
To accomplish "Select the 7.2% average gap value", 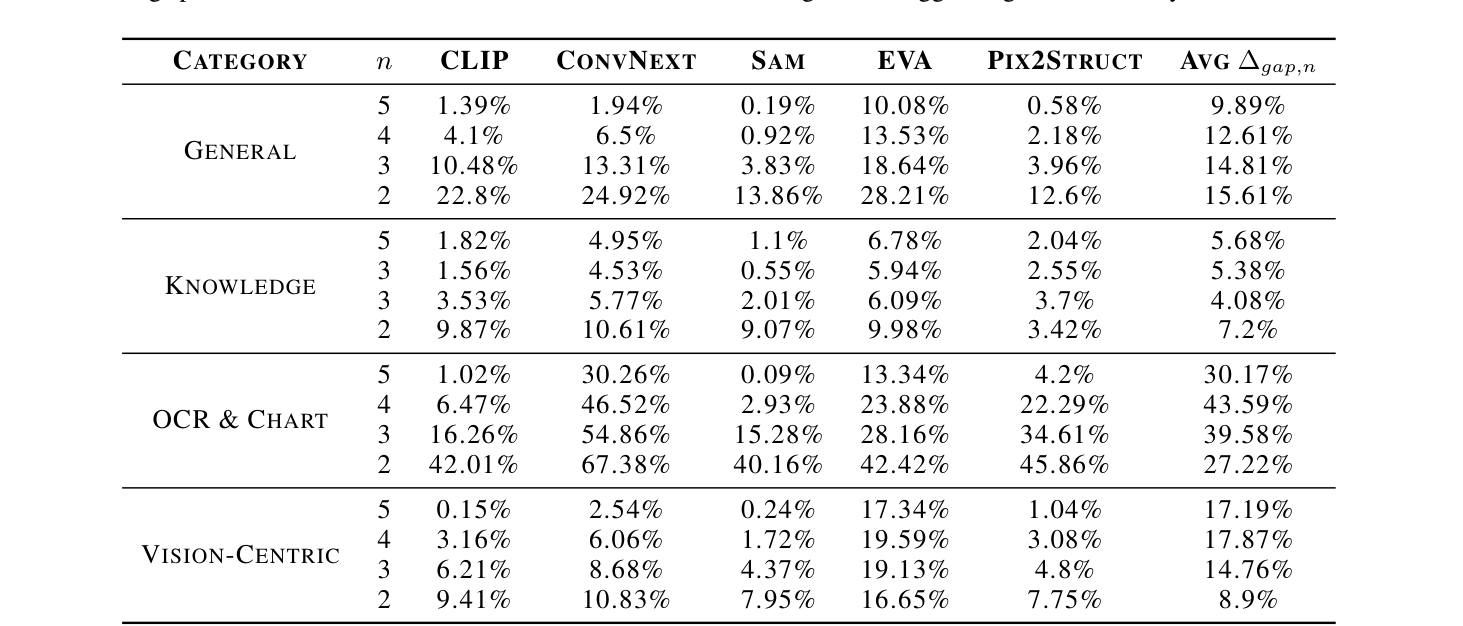I will [1248, 331].
